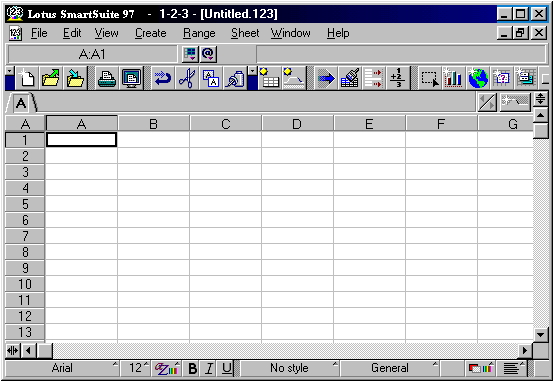Click the Print icon in toolbar
Viewport: 555px width, 383px height.
107,78
